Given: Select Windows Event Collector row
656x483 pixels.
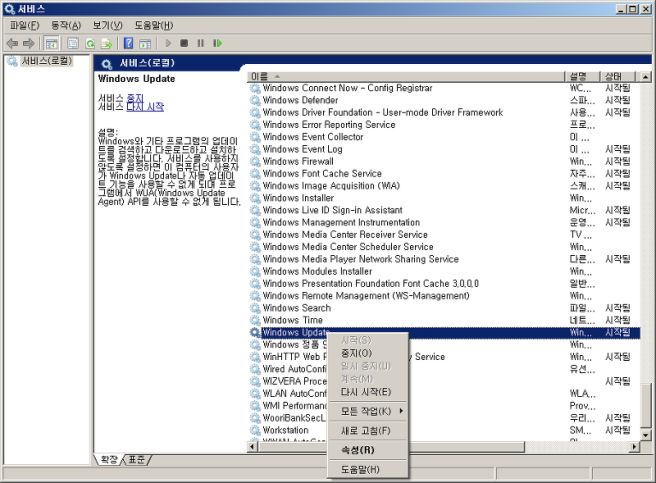Looking at the screenshot, I should tap(443, 137).
